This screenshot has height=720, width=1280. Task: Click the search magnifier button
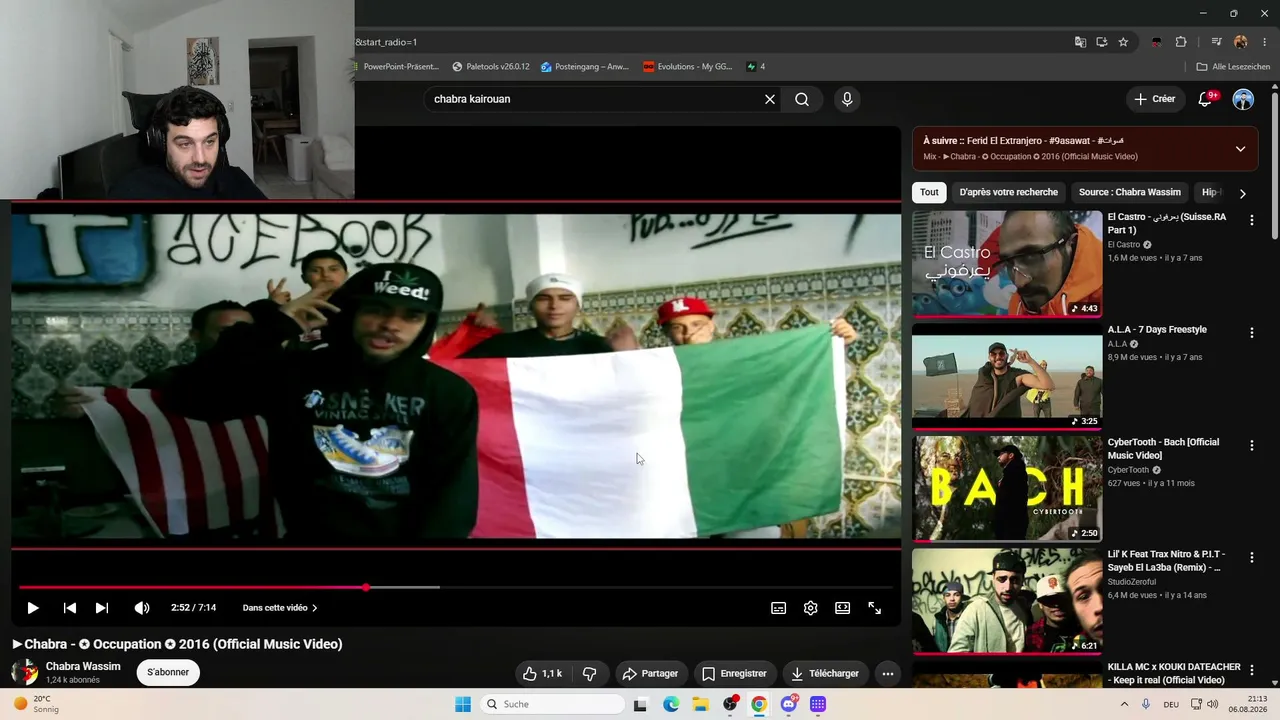click(x=802, y=99)
